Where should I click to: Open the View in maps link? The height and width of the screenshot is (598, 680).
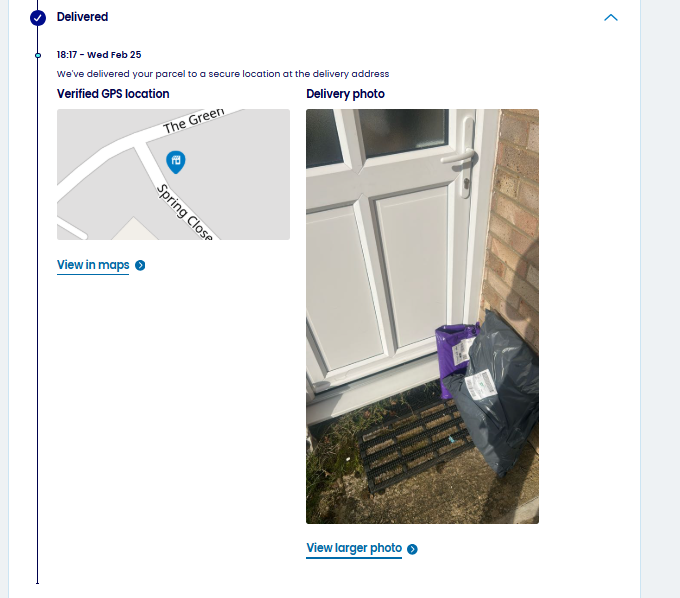pyautogui.click(x=93, y=265)
